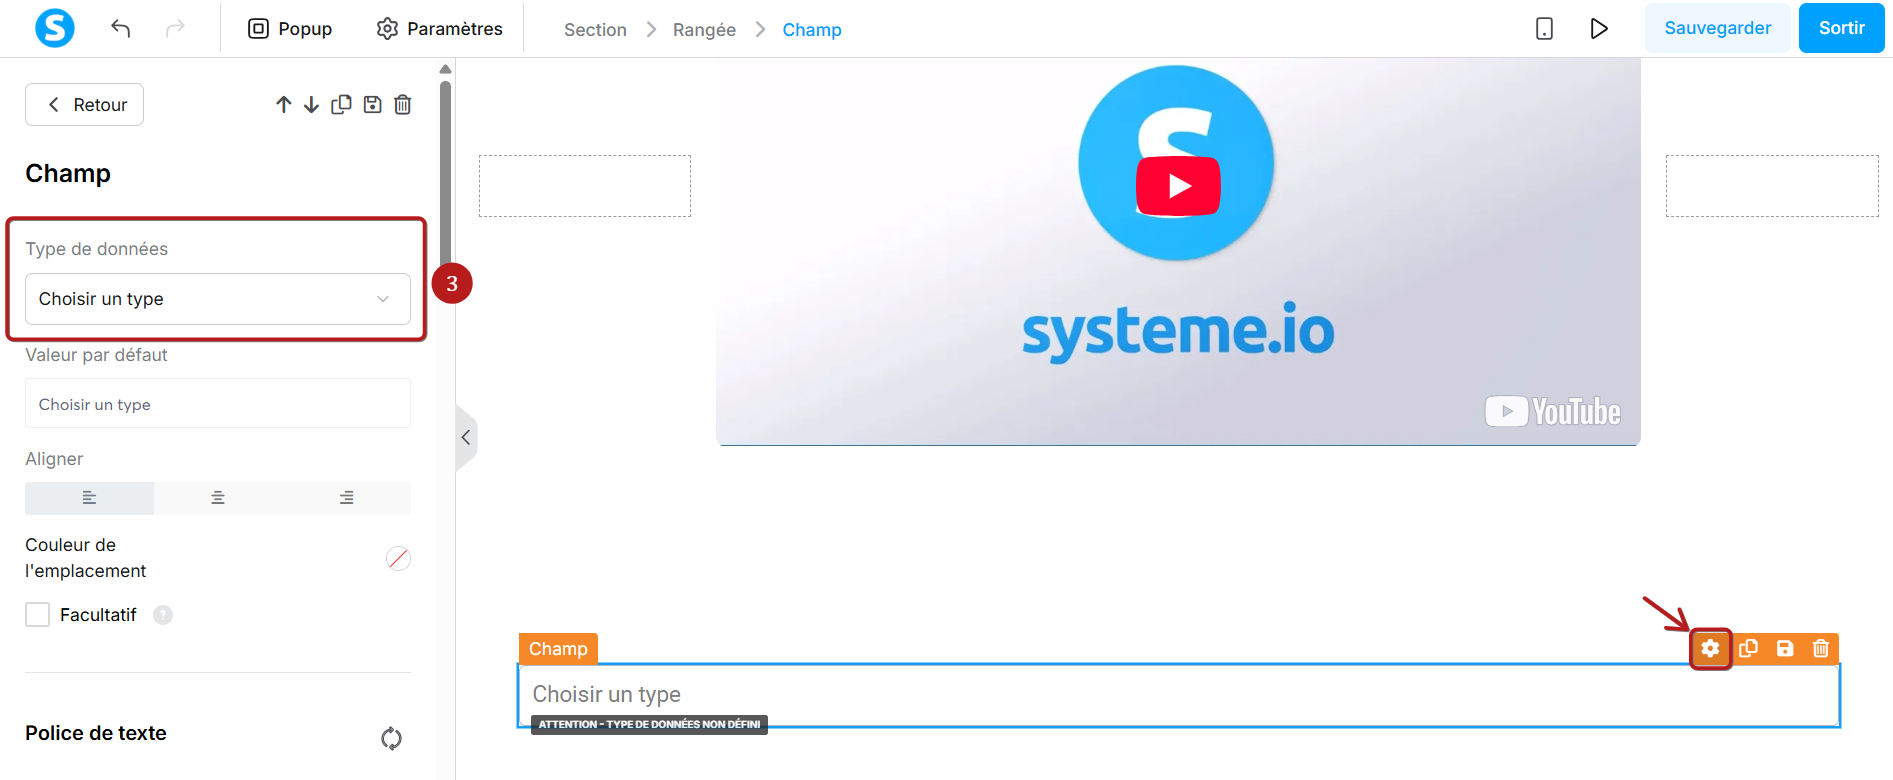Collapse the left sidebar panel chevron
The image size is (1893, 780).
point(466,437)
